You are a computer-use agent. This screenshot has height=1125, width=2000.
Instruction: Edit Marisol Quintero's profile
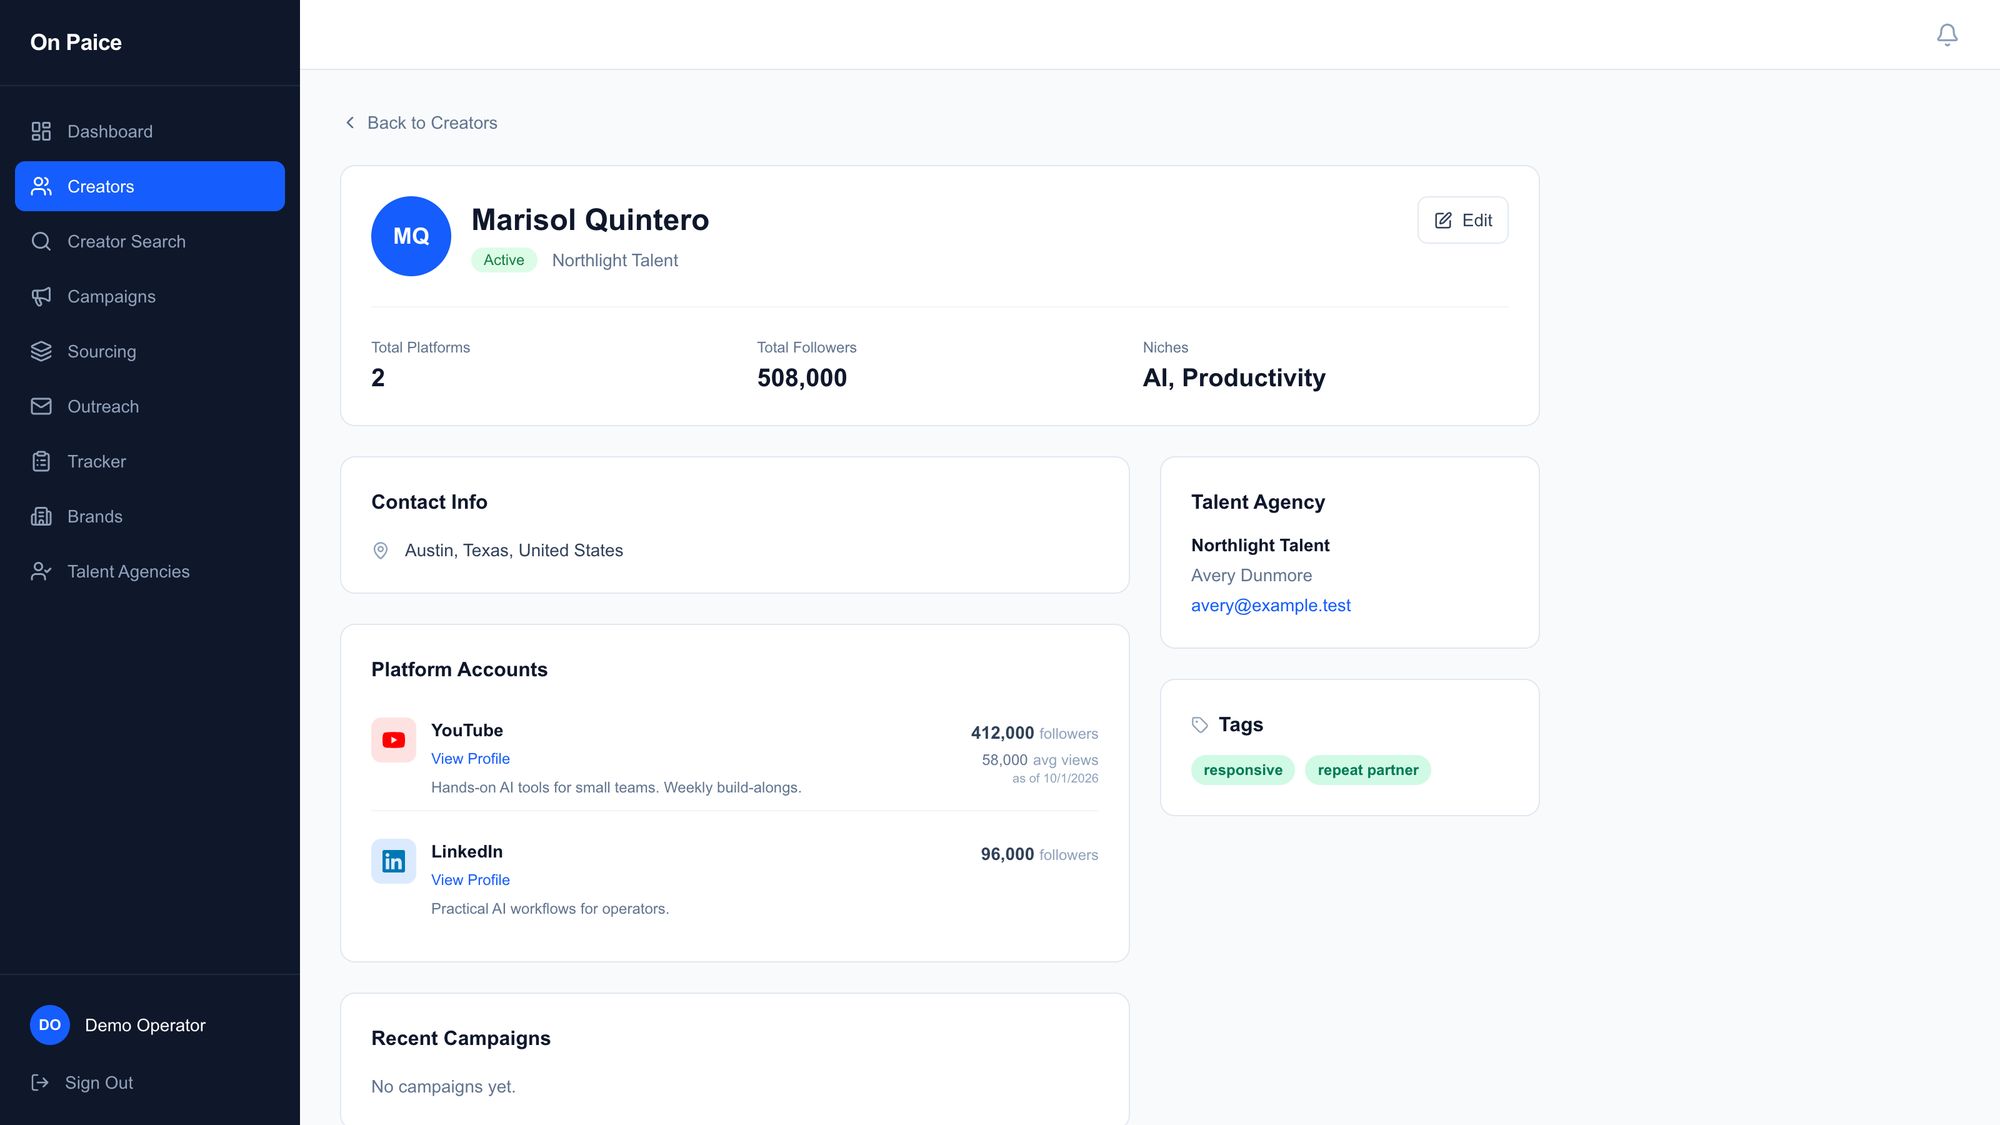(x=1462, y=220)
